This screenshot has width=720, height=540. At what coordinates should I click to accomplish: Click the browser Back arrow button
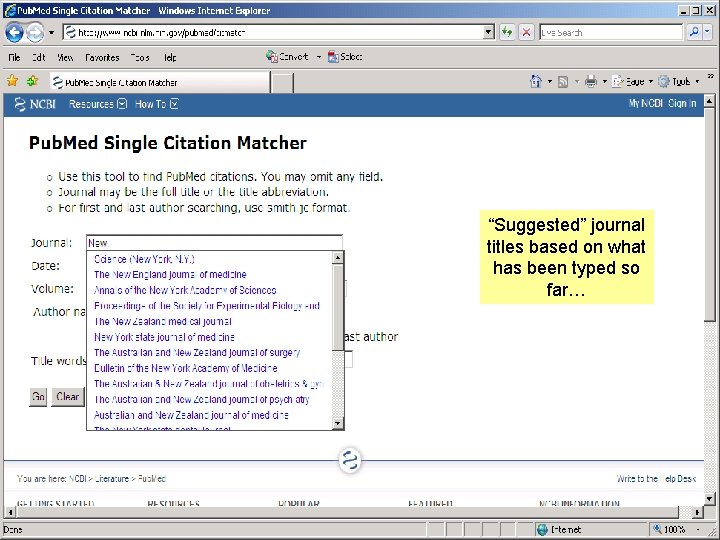tap(14, 33)
